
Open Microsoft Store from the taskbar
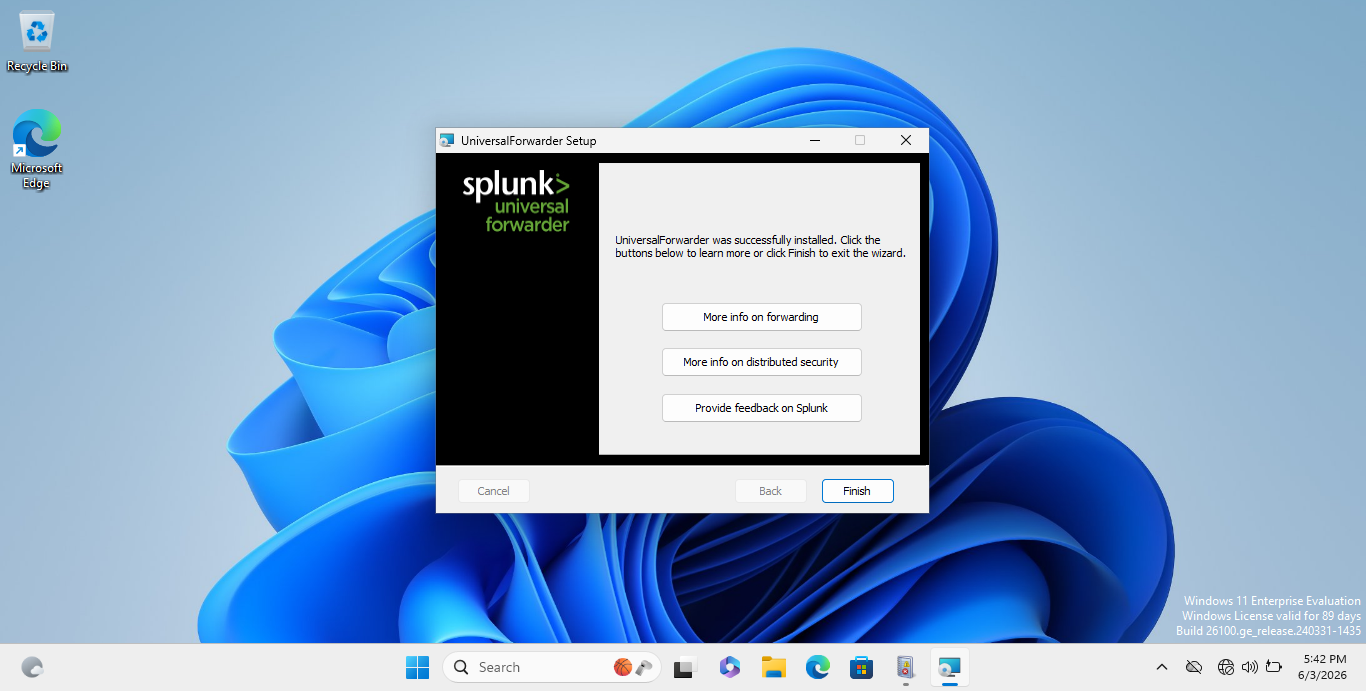coord(861,667)
